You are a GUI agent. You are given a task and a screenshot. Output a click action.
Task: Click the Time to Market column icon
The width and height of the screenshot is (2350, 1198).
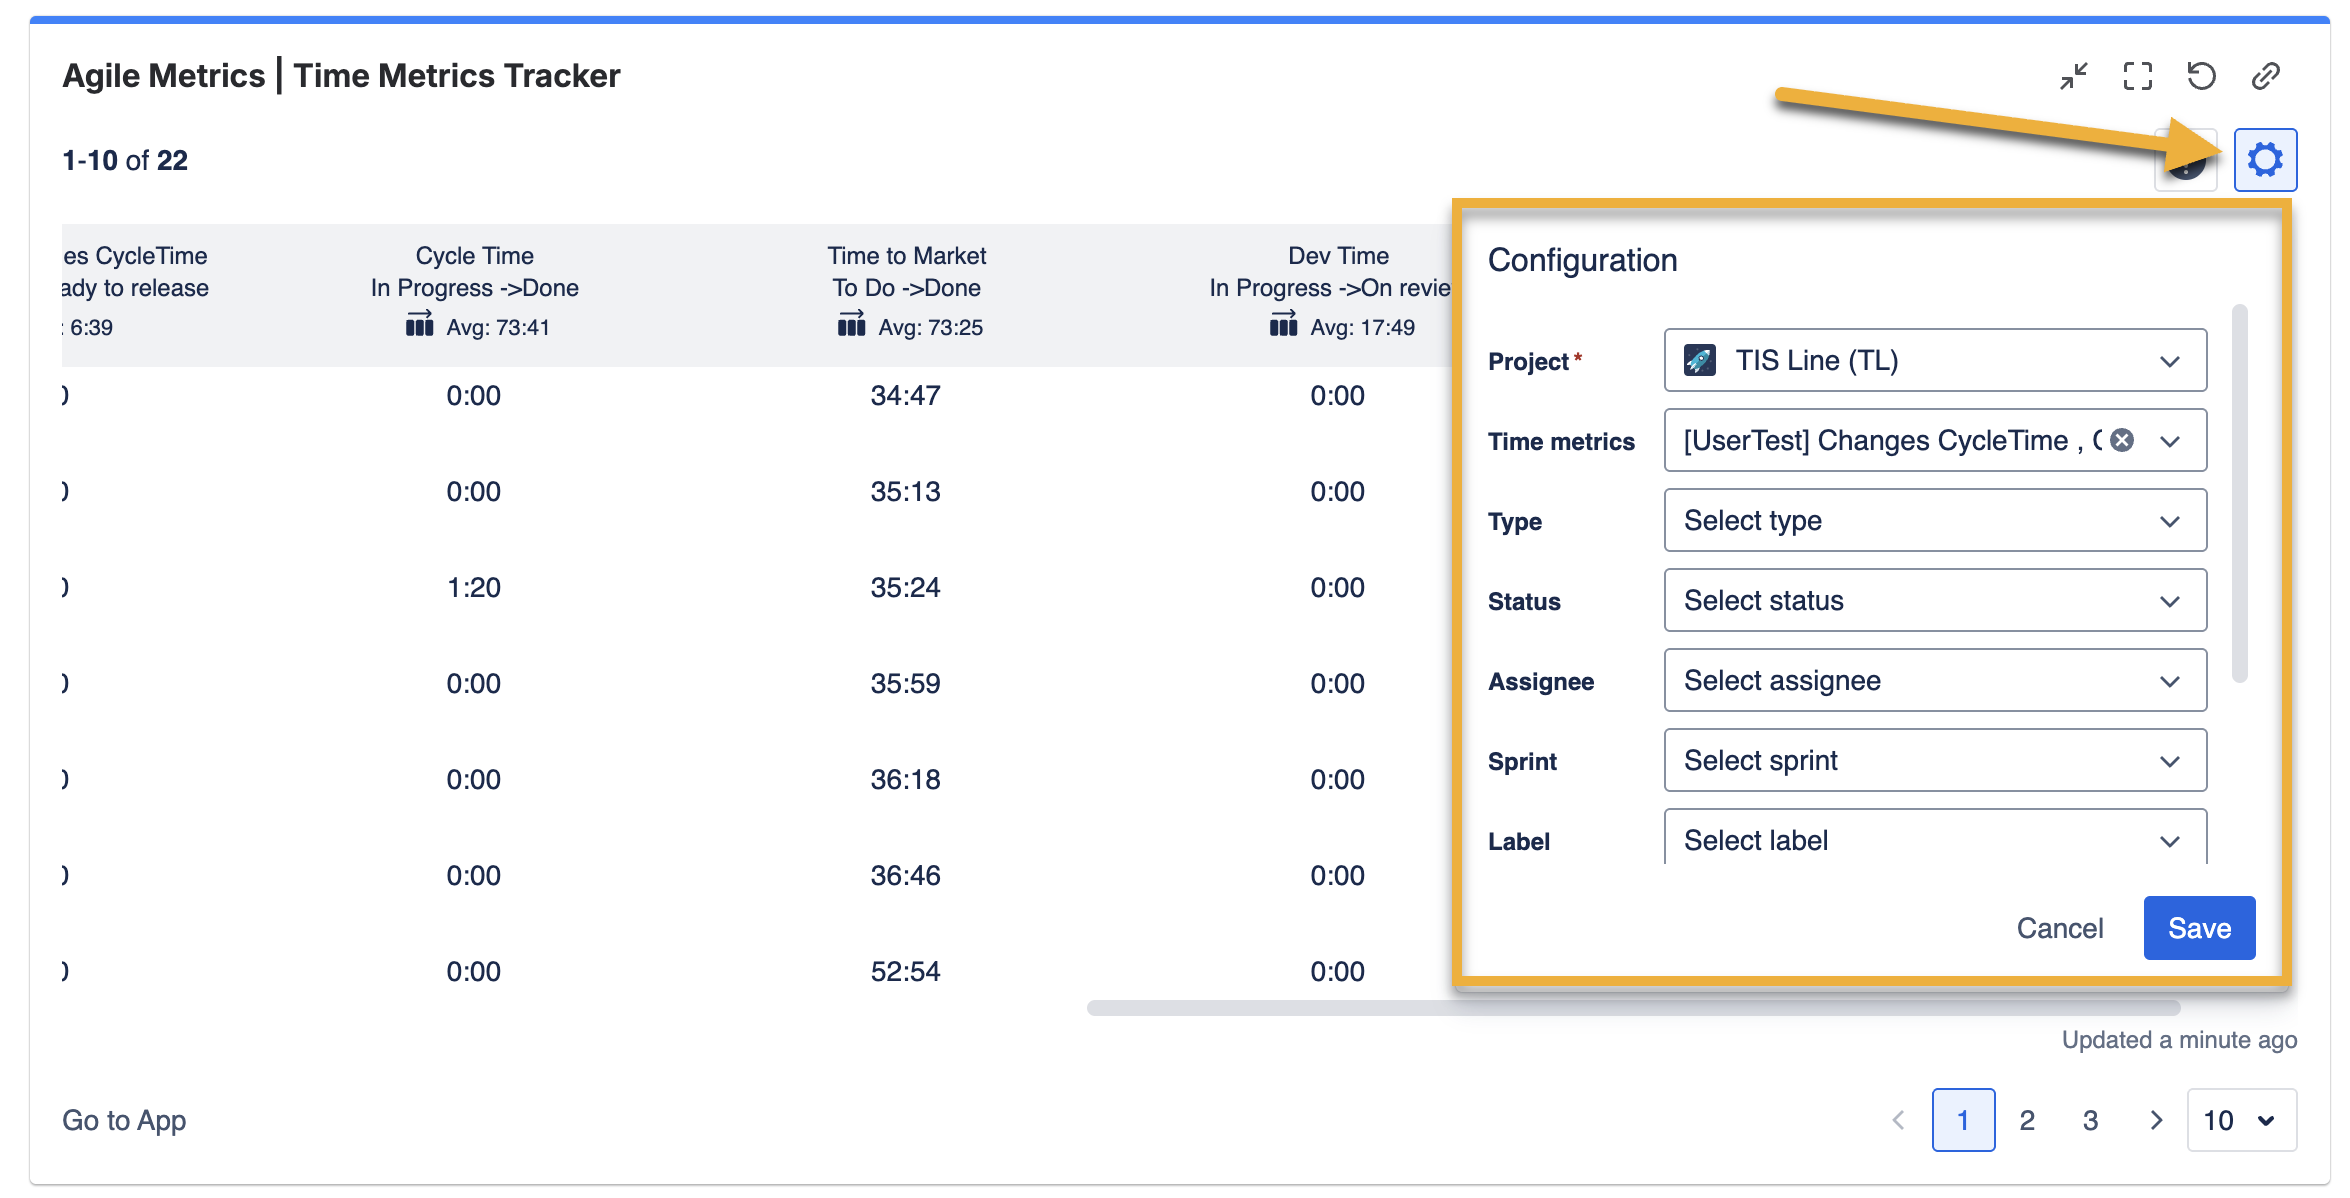[852, 325]
